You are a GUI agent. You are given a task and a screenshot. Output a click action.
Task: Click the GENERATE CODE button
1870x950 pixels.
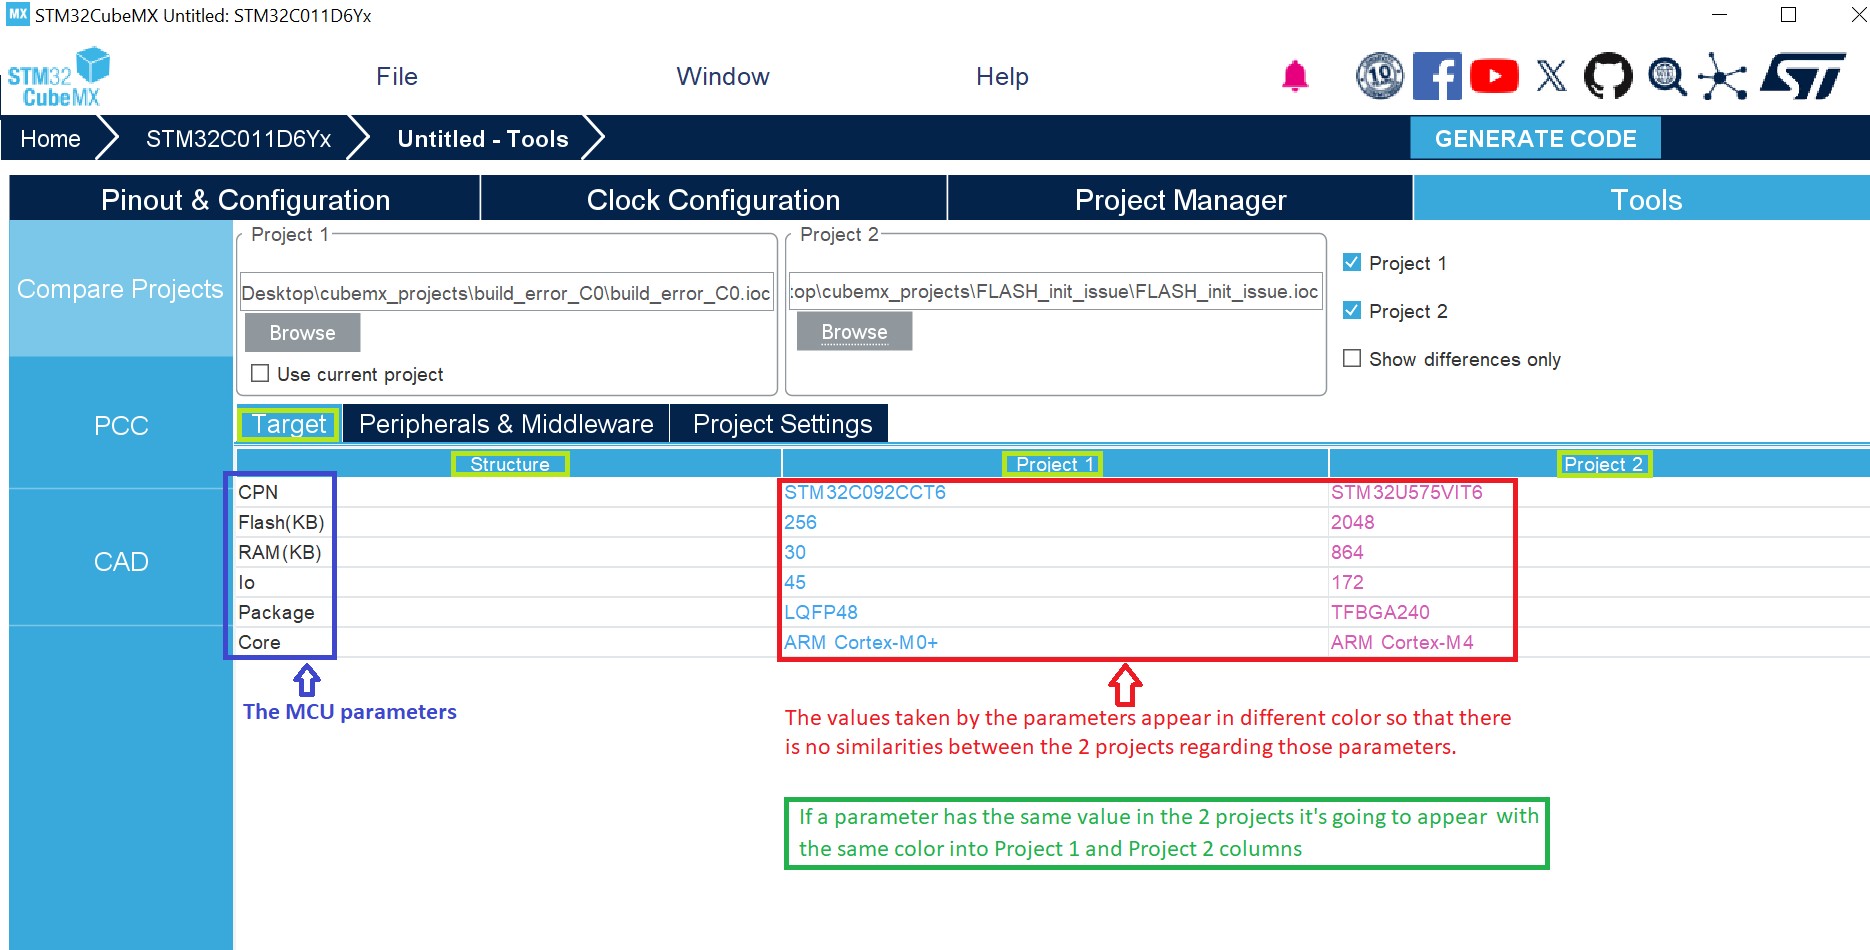(x=1535, y=138)
